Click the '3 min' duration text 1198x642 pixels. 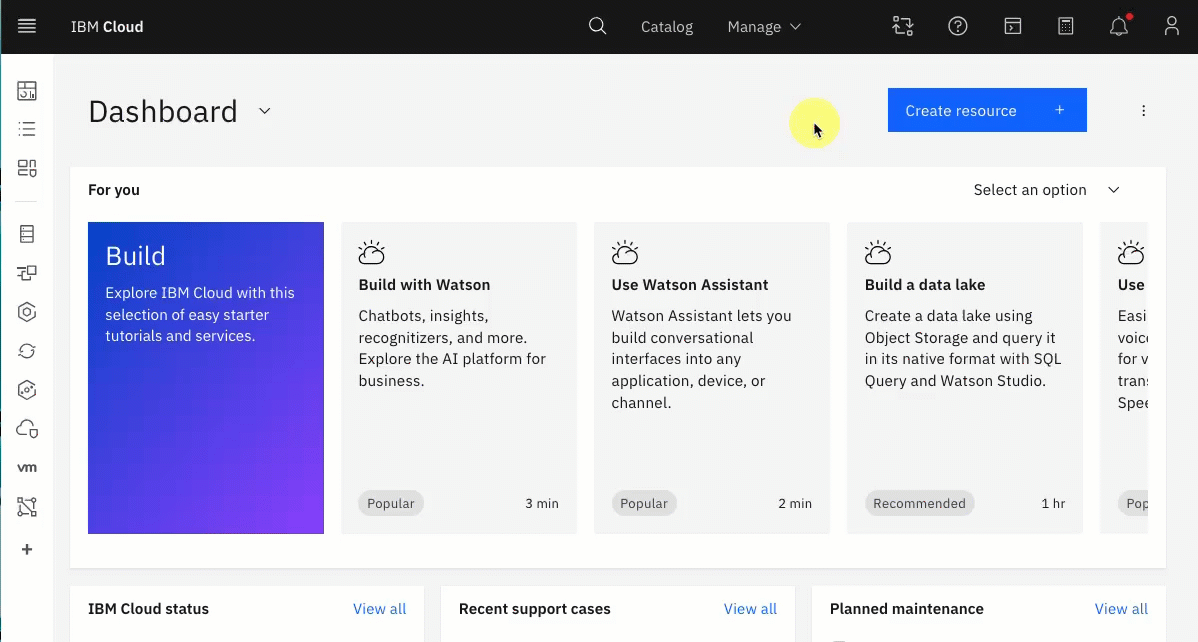542,504
